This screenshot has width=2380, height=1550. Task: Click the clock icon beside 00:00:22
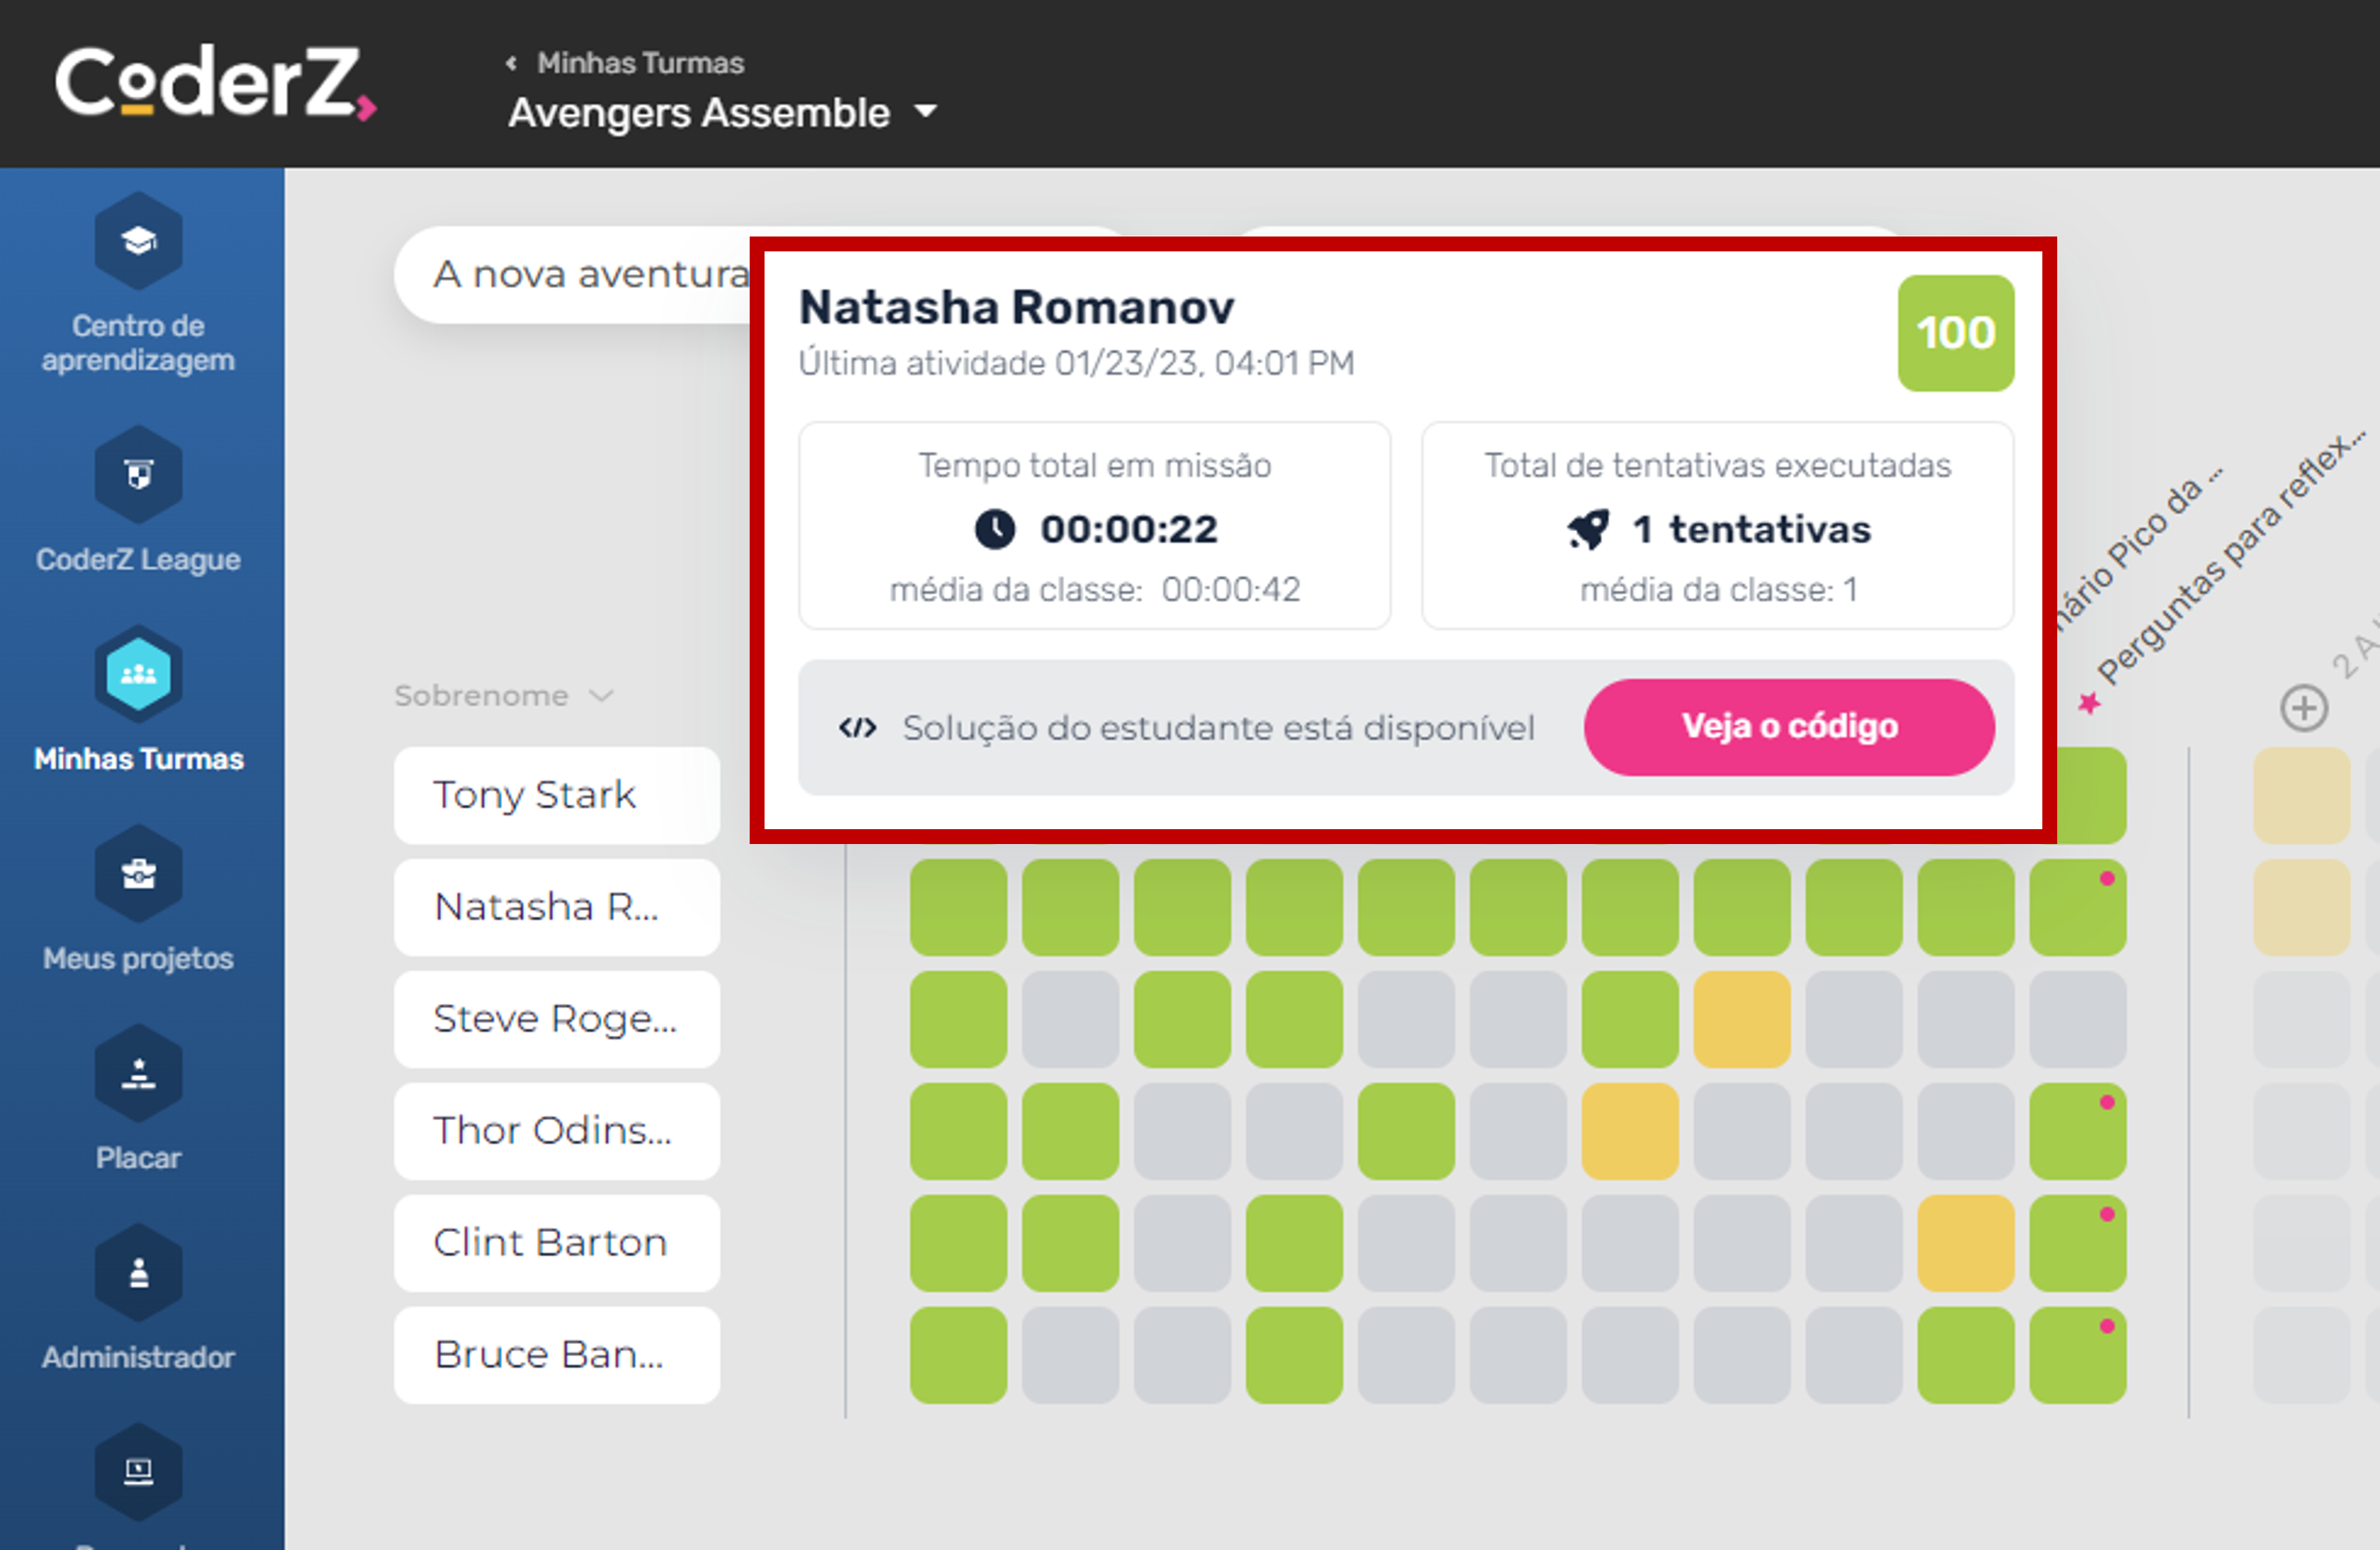tap(994, 529)
